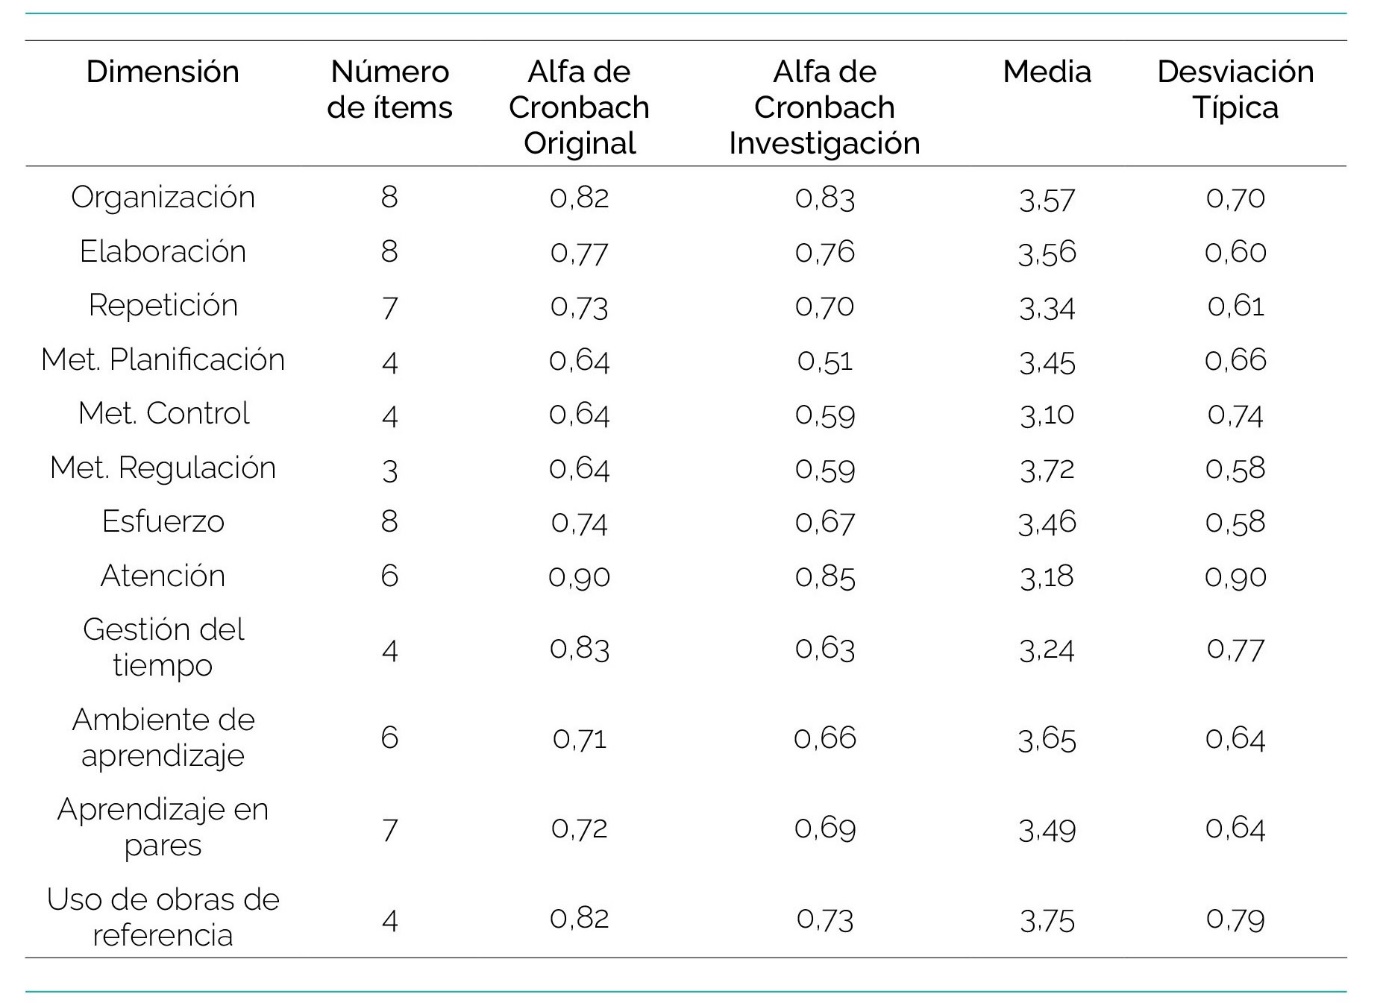This screenshot has width=1383, height=1003.
Task: Select the "Alfa de Cronbach Investigación" header
Action: click(x=824, y=107)
